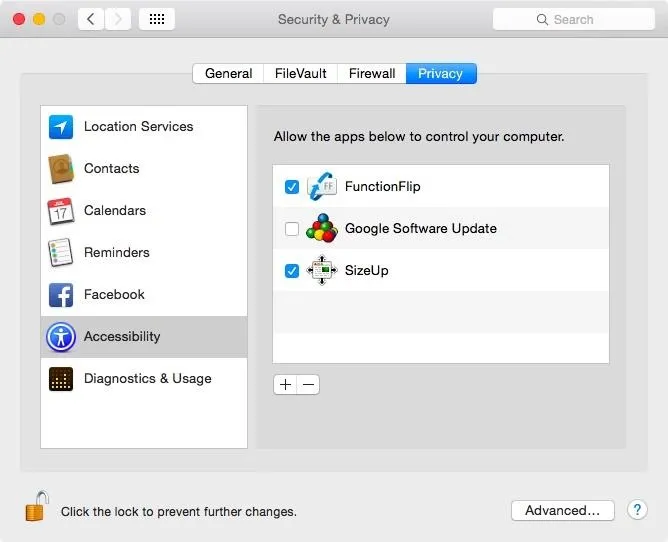Switch to the FileVault tab
Screen dimensions: 668x542
(300, 73)
